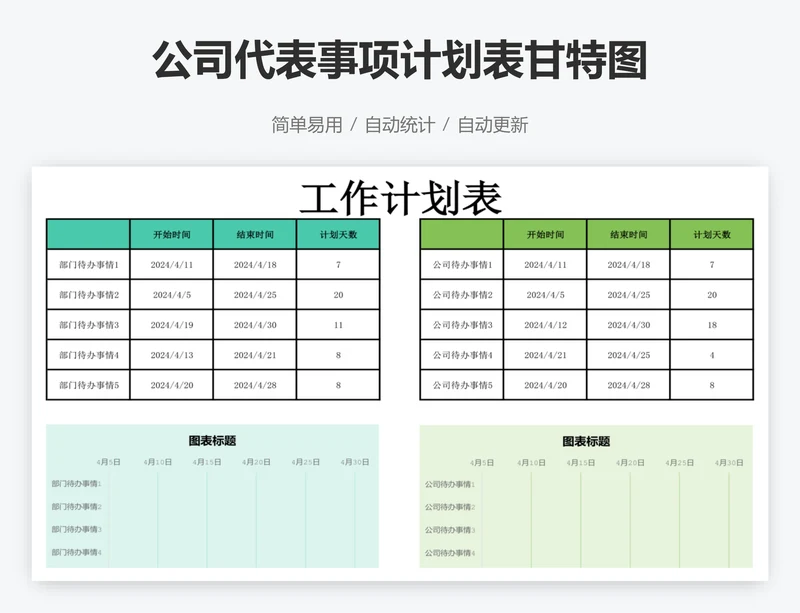Select start date 2024/4/11 of 公司待办事情1
Image resolution: width=800 pixels, height=613 pixels.
click(x=545, y=264)
